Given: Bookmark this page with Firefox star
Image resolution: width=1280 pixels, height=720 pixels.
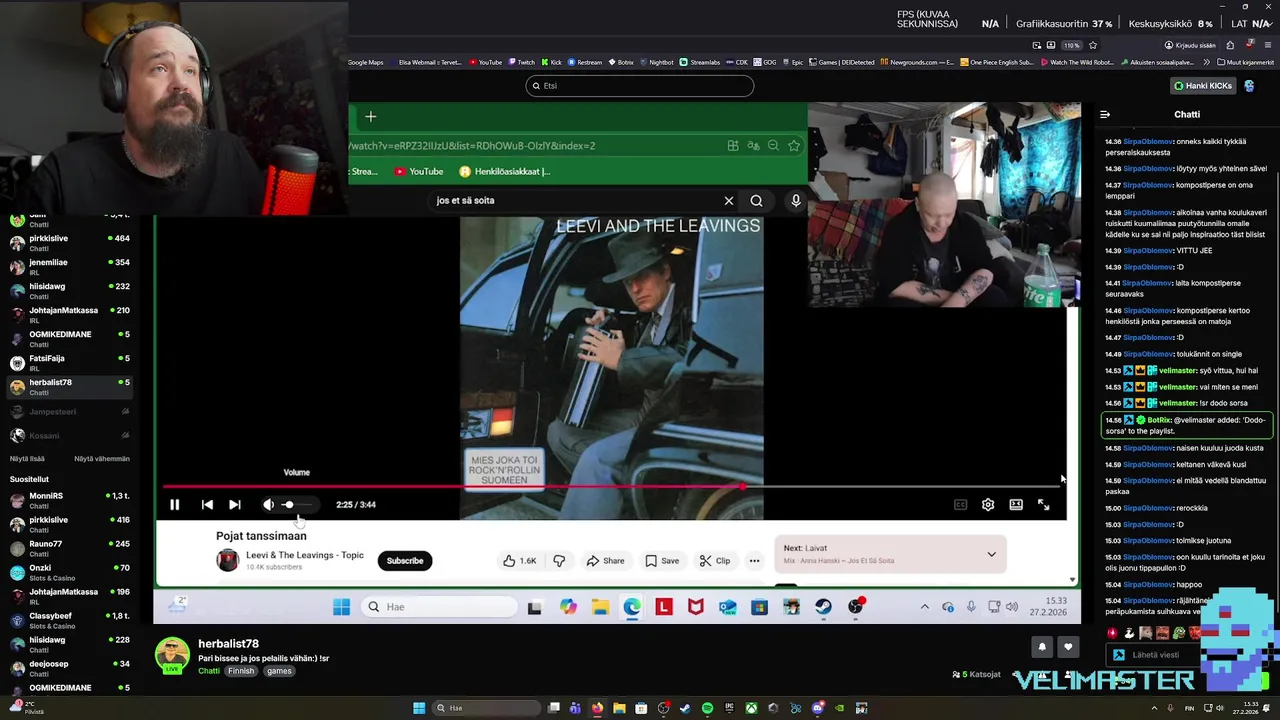Looking at the screenshot, I should pos(1093,45).
